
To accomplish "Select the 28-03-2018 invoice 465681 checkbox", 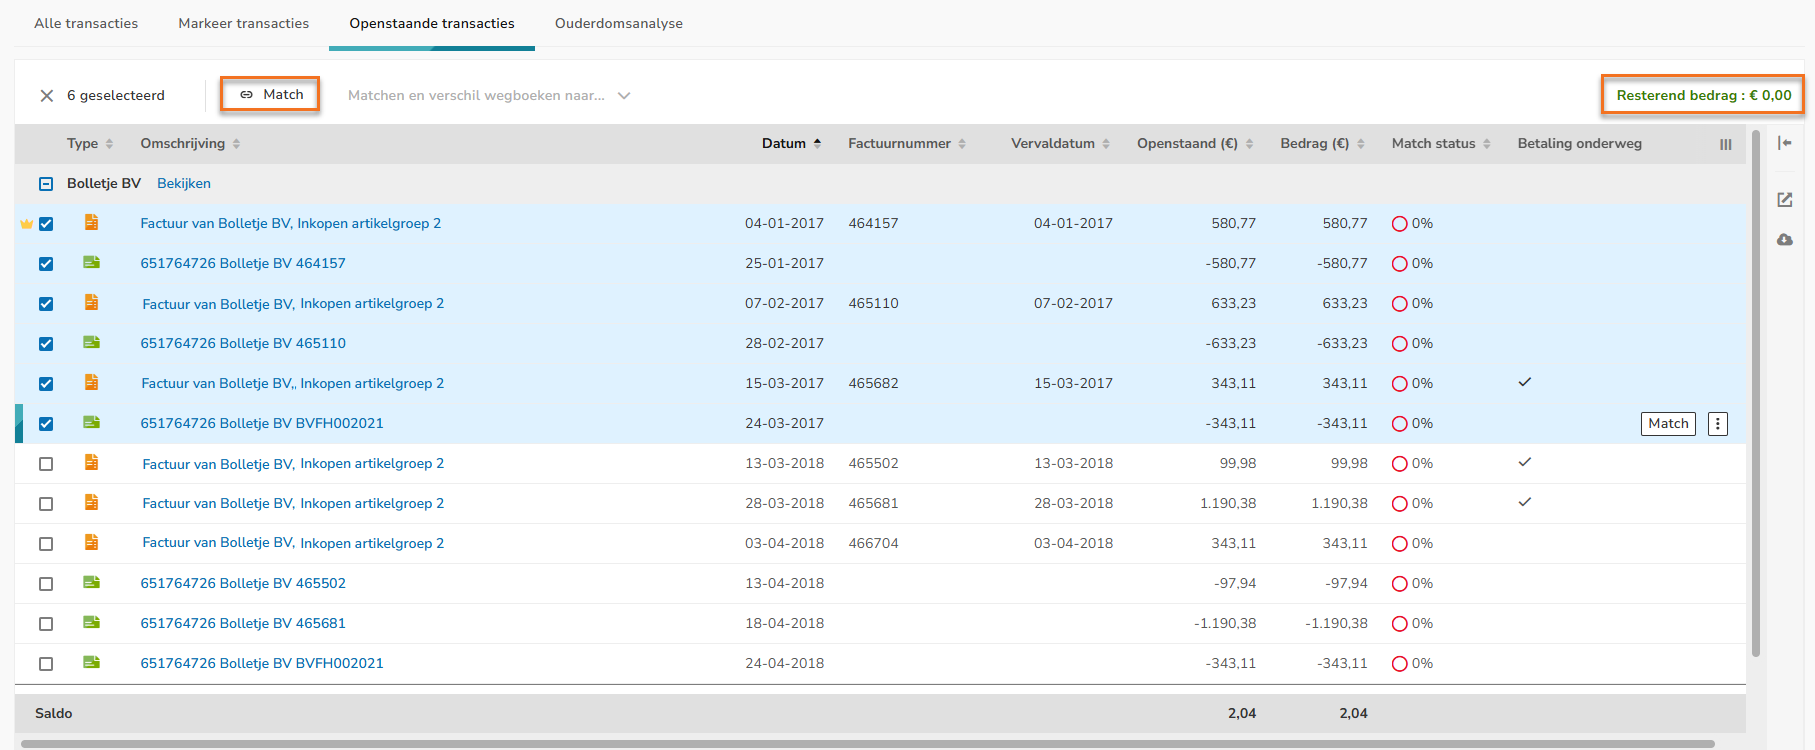I will (46, 504).
